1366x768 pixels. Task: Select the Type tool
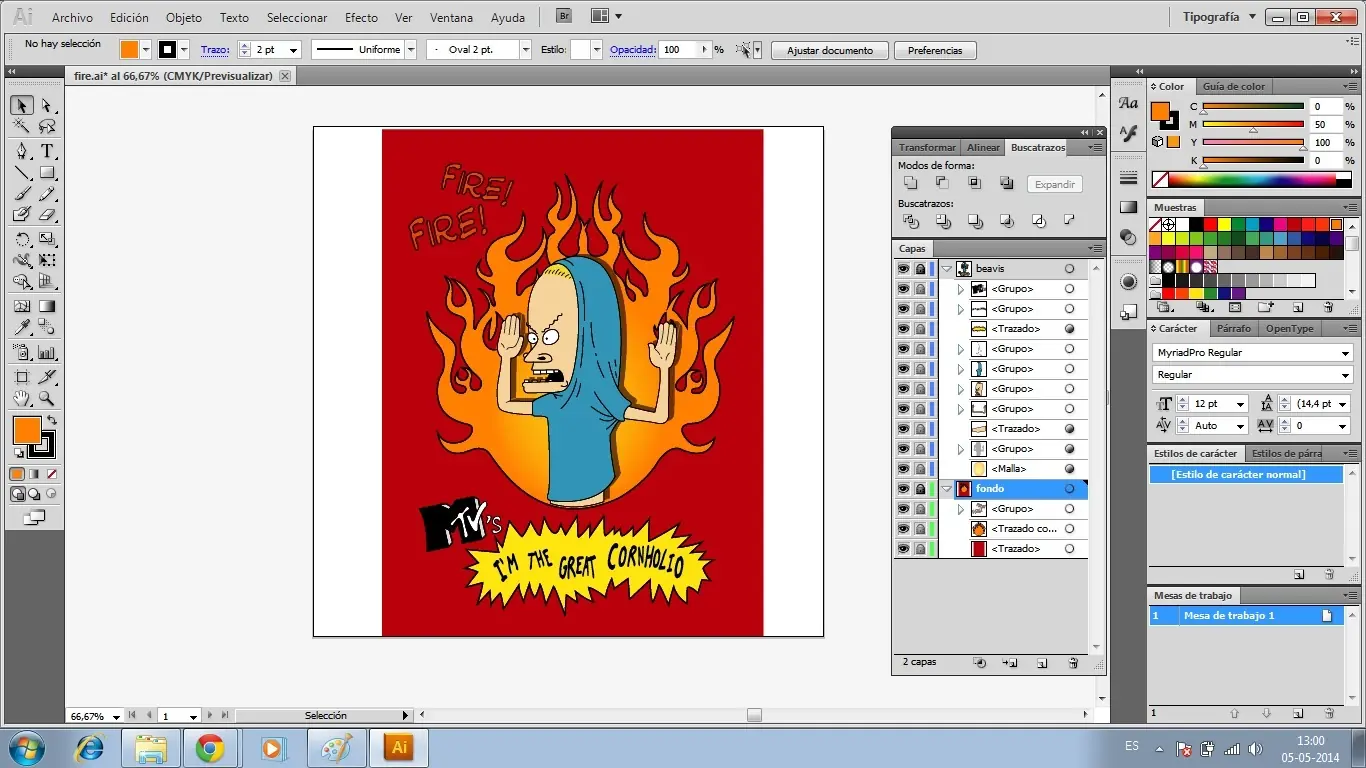[x=47, y=151]
